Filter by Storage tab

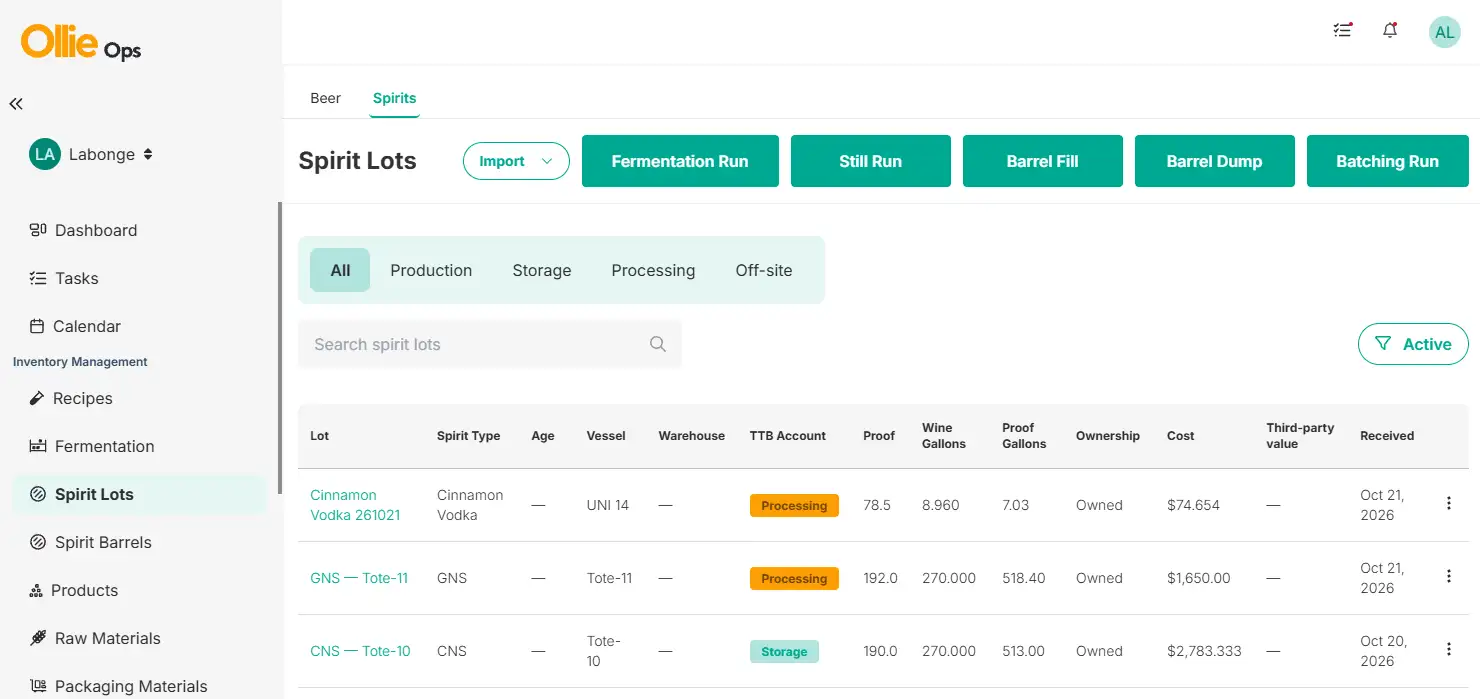tap(542, 270)
